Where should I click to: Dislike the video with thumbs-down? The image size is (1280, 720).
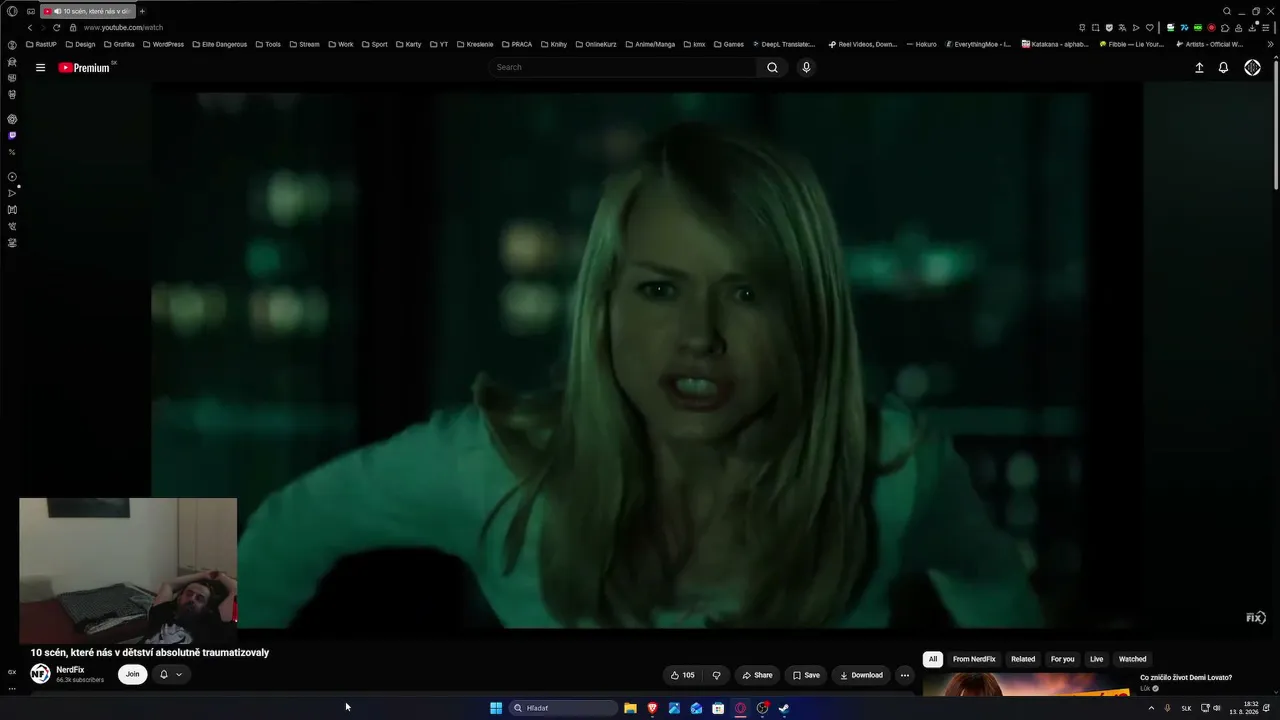[716, 675]
